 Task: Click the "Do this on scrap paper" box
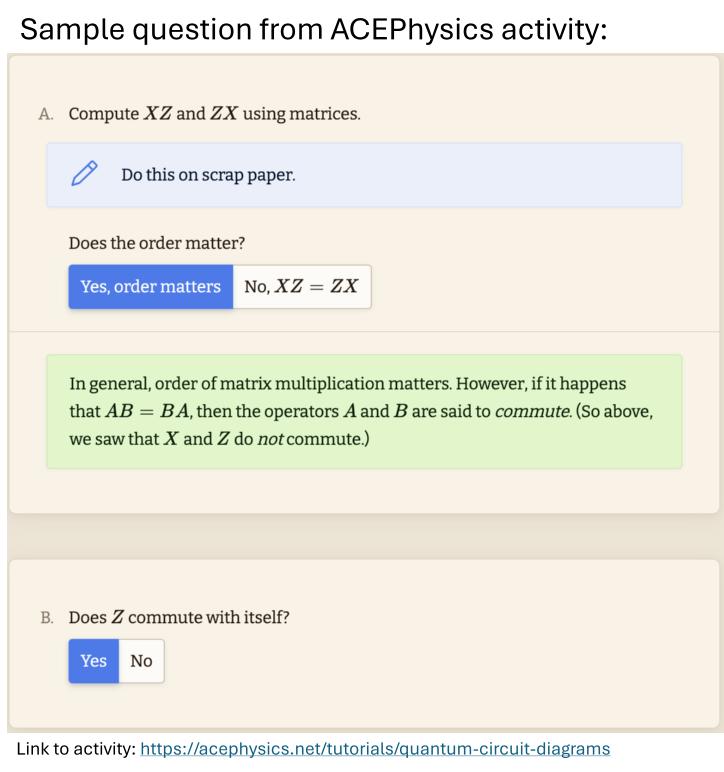(364, 175)
